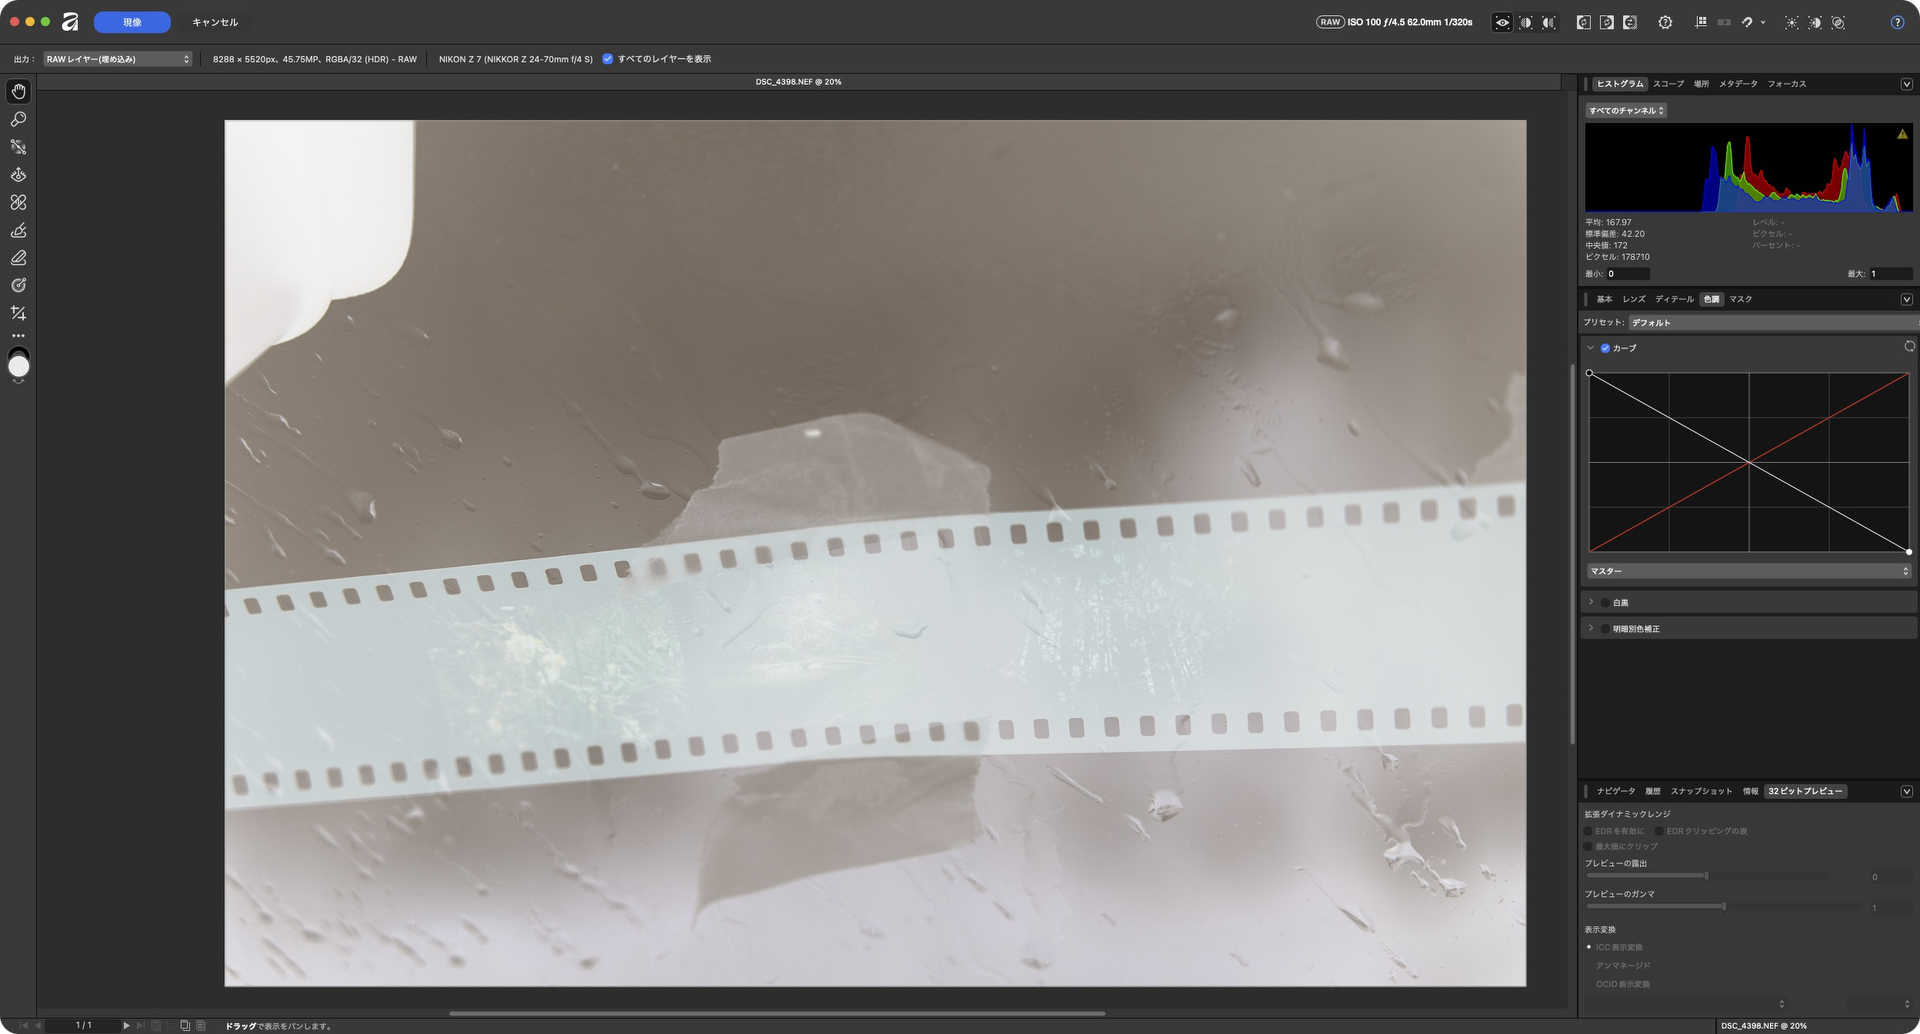Click the sync before icon in toolbar
This screenshot has height=1034, width=1920.
[x=1584, y=22]
